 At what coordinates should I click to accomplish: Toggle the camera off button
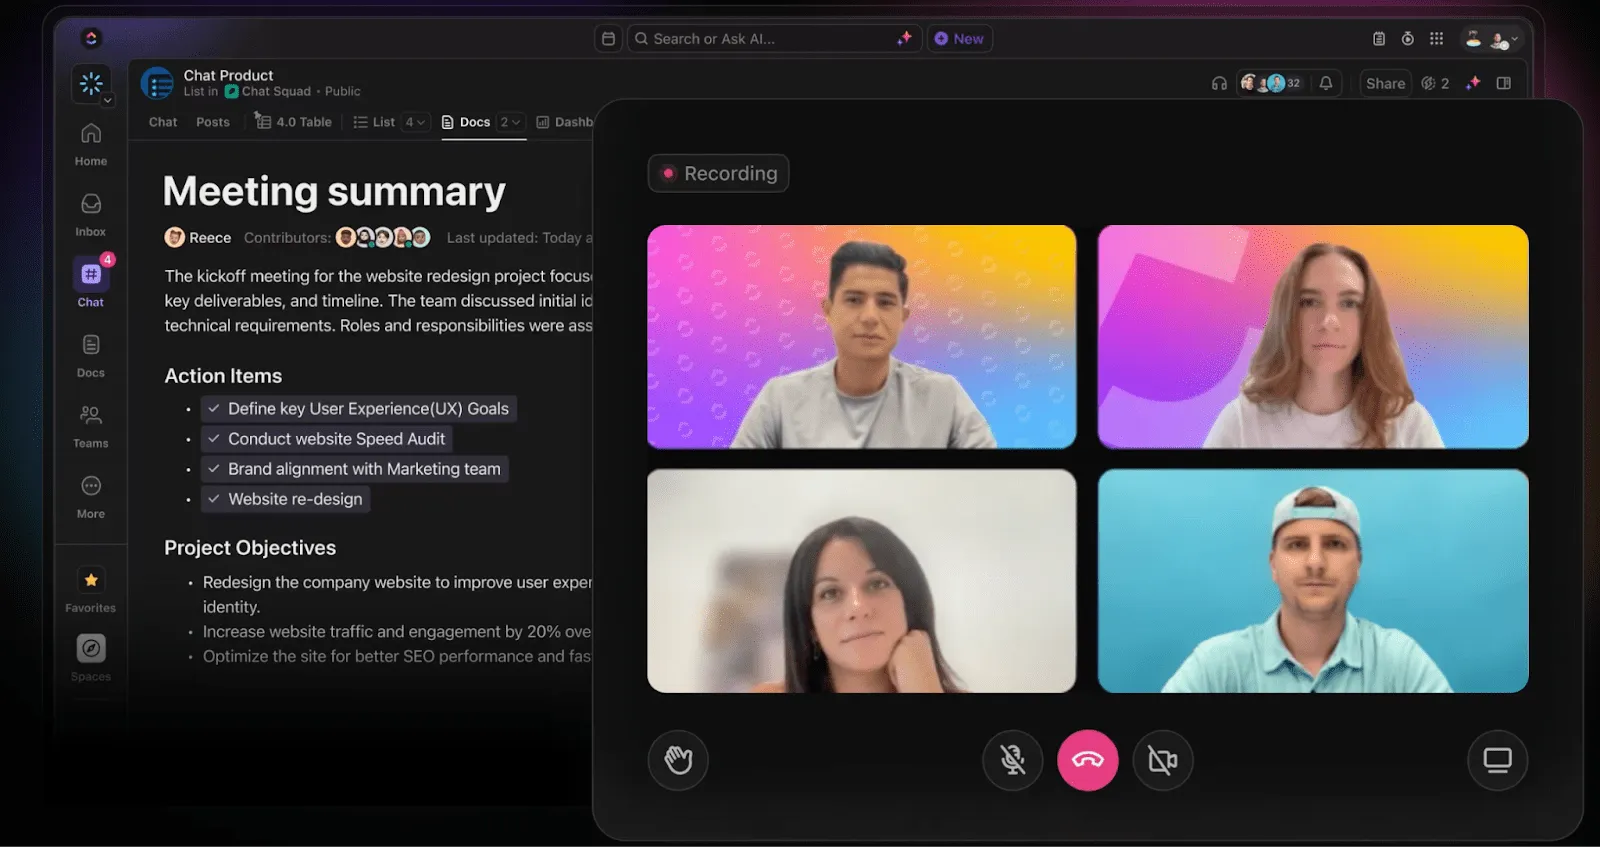(1163, 760)
